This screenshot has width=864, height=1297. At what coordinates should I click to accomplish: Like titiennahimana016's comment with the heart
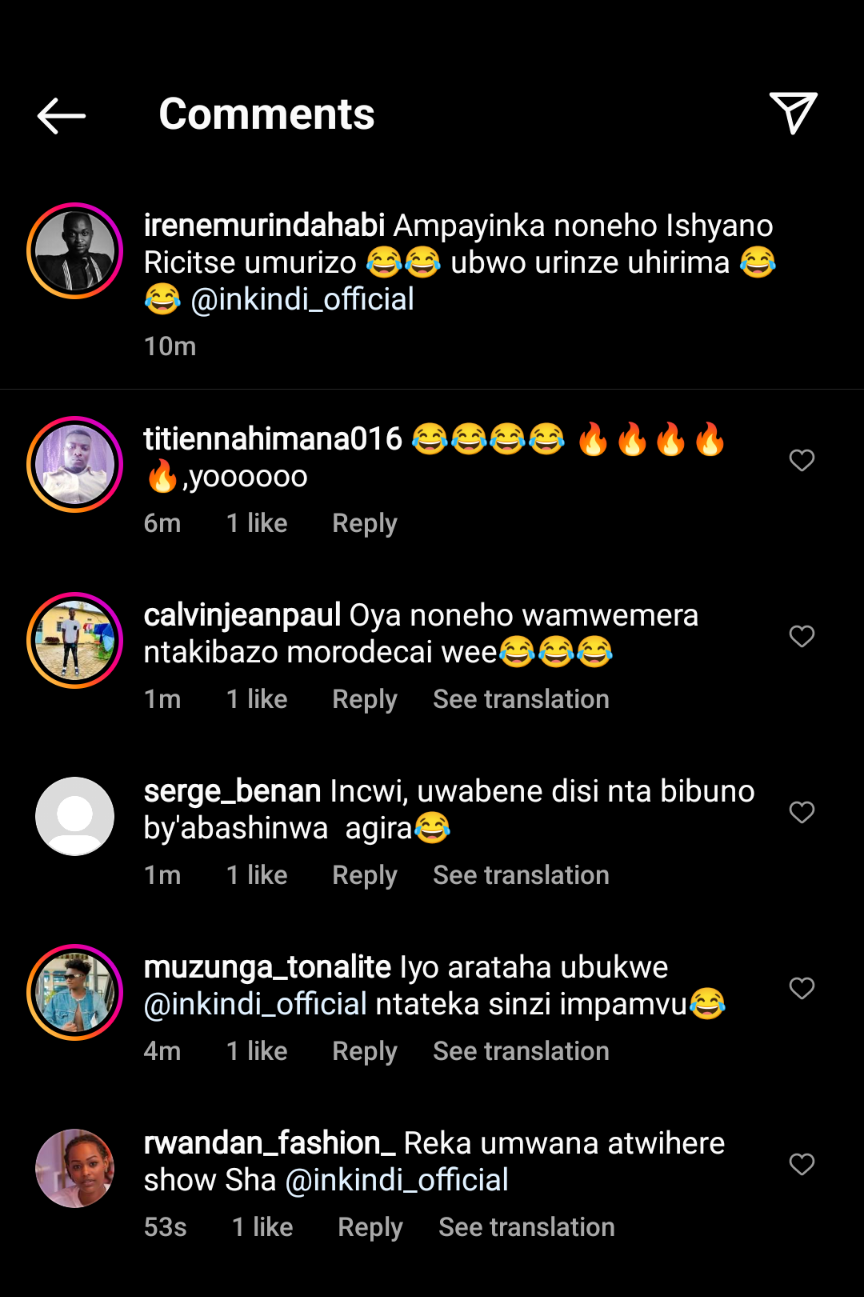[802, 460]
